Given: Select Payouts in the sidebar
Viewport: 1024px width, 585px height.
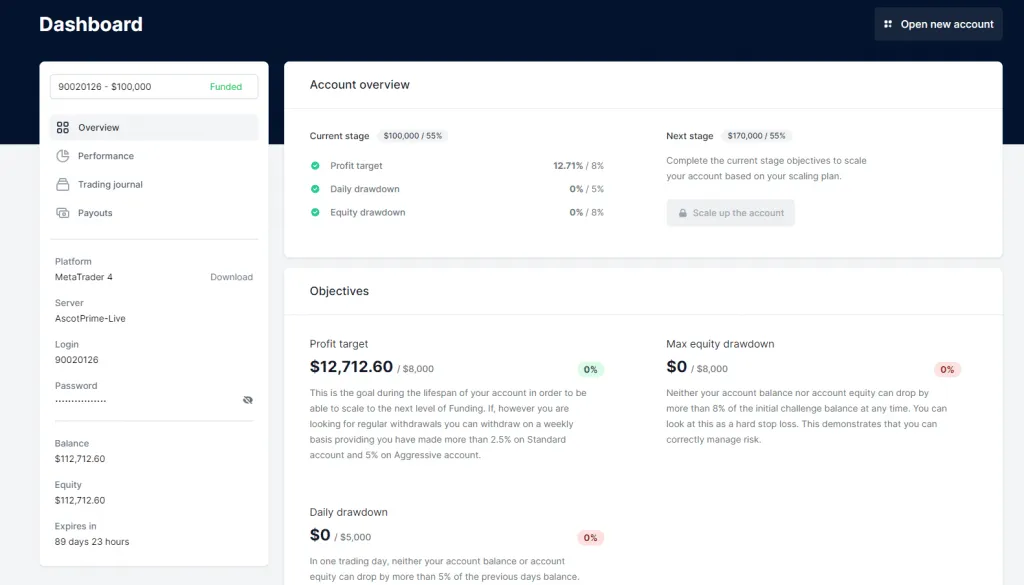Looking at the screenshot, I should coord(95,213).
